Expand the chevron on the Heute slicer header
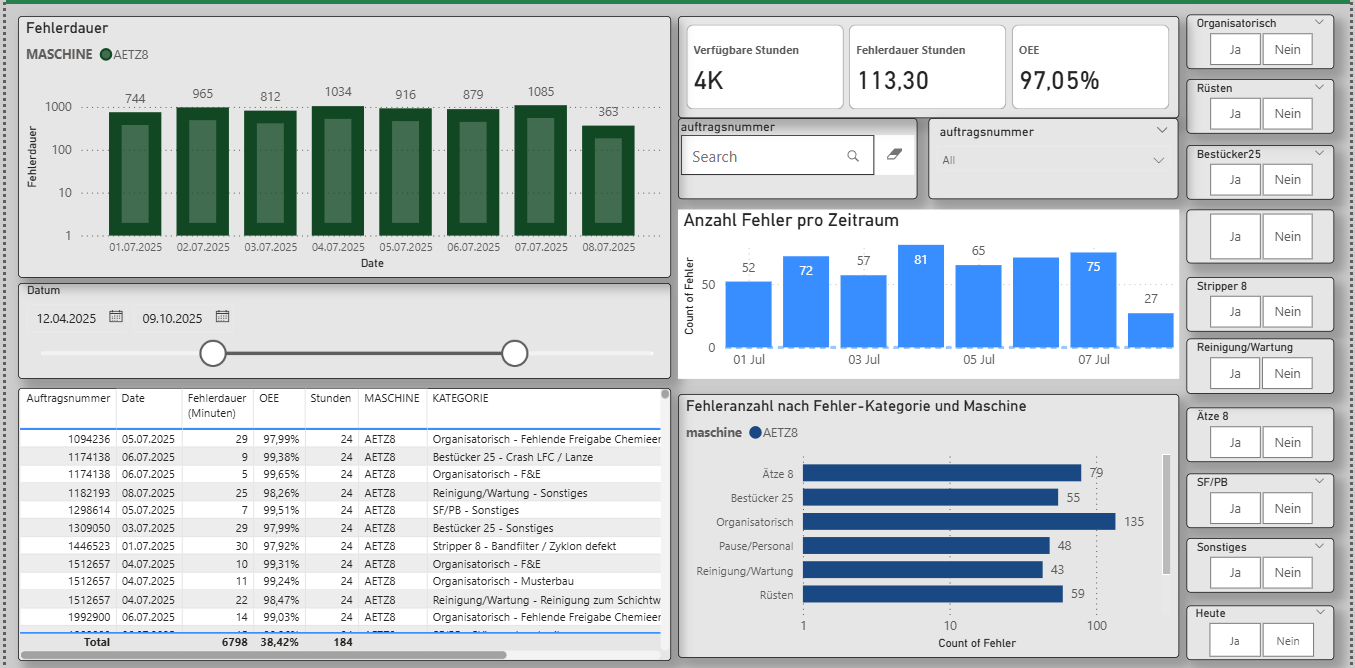 click(x=1319, y=612)
